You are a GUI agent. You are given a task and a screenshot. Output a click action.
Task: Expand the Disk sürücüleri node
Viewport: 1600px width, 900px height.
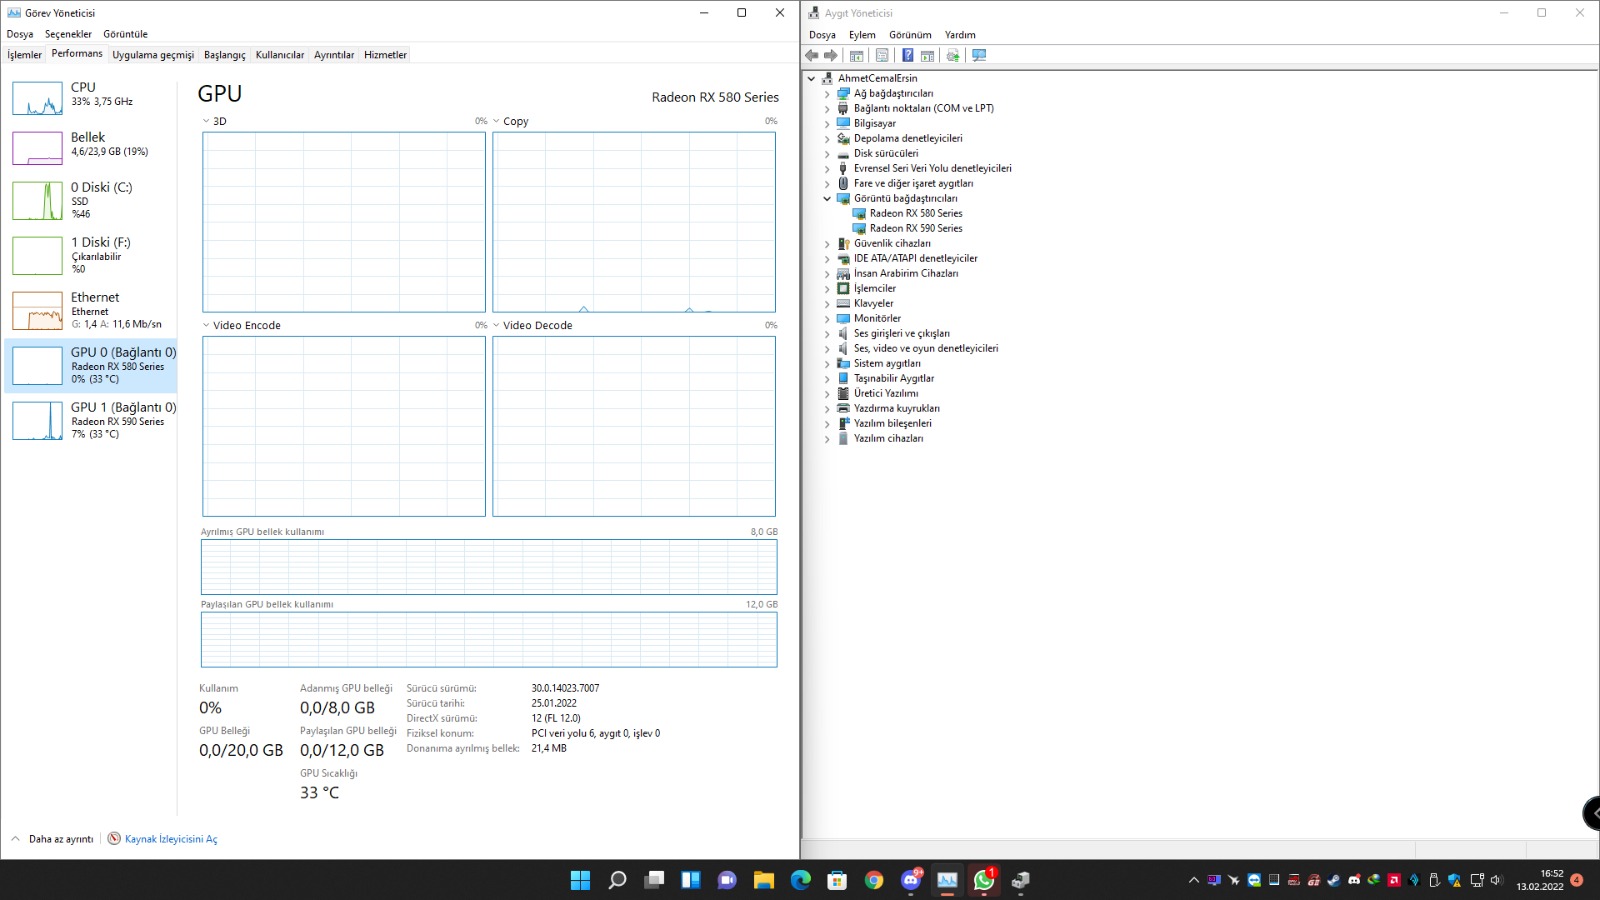tap(827, 153)
